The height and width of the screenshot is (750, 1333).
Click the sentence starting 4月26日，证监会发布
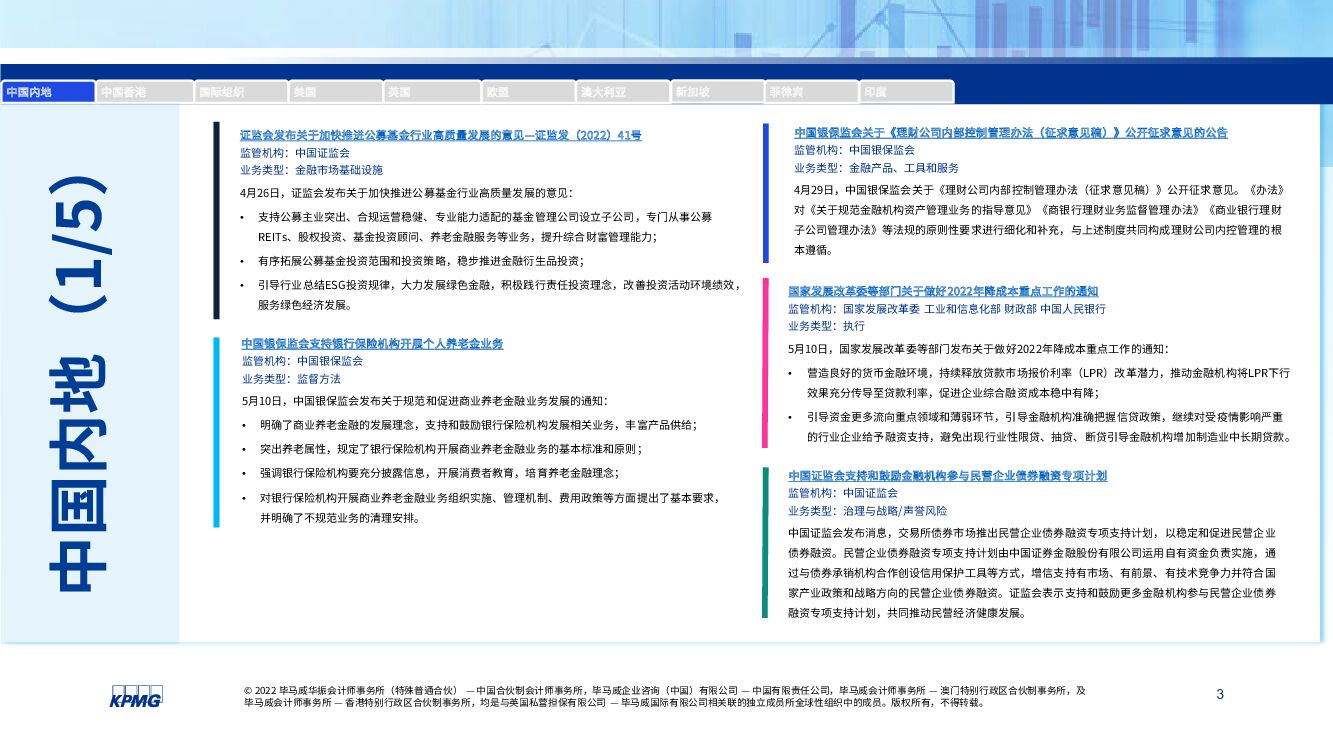[x=407, y=193]
